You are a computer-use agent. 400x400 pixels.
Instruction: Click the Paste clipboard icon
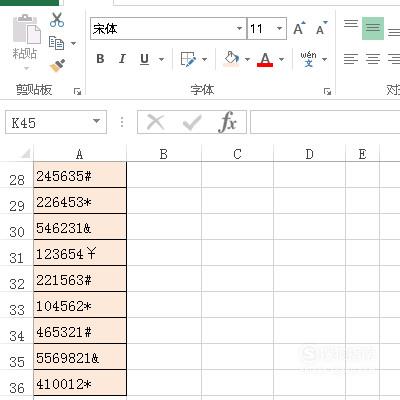click(x=27, y=29)
